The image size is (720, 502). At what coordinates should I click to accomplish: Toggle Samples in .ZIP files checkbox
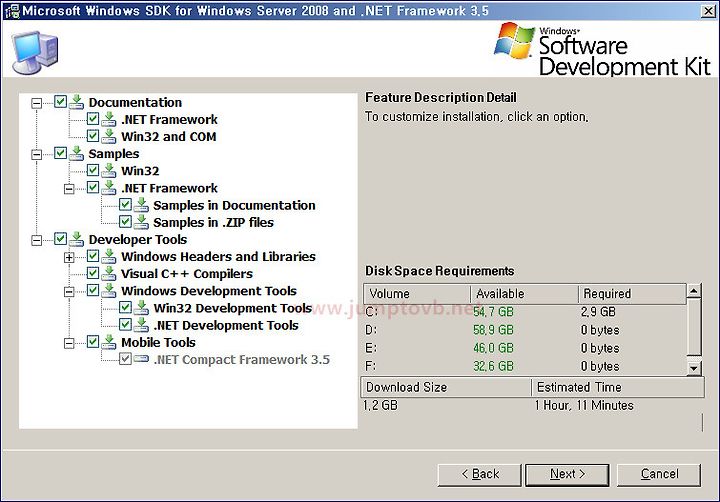click(x=125, y=221)
